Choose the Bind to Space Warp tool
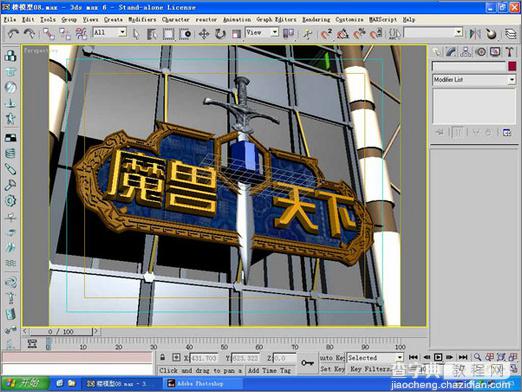Viewport: 522px width, 392px height. coord(81,33)
